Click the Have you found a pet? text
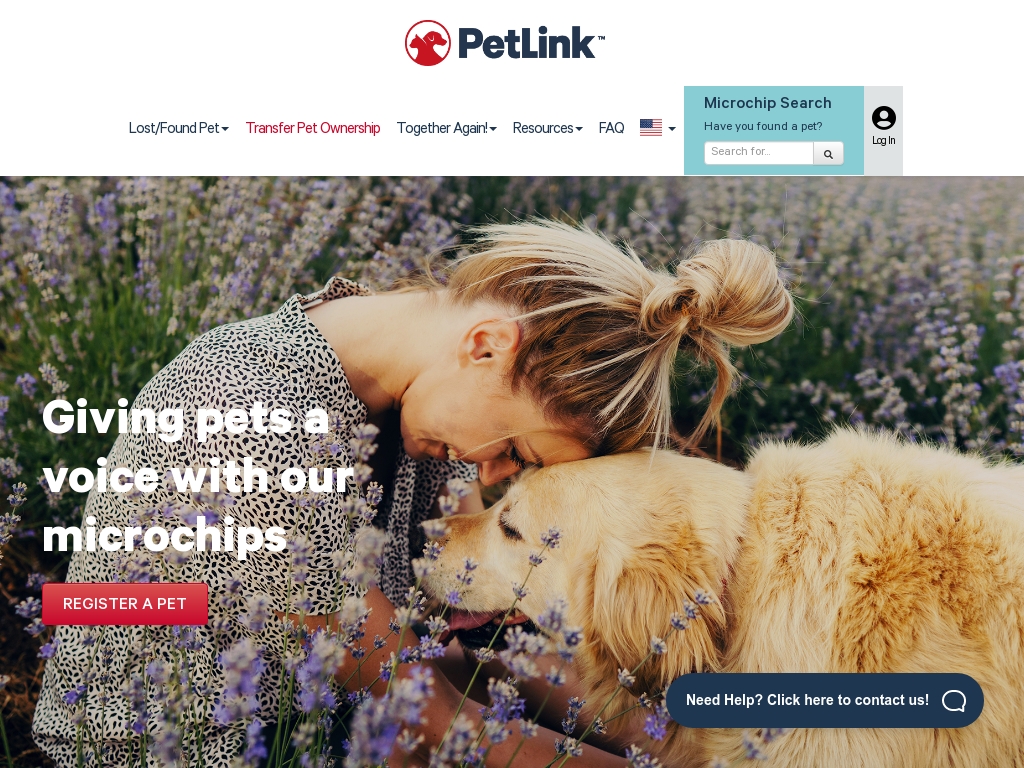Screen dimensions: 1024x768 pos(763,127)
